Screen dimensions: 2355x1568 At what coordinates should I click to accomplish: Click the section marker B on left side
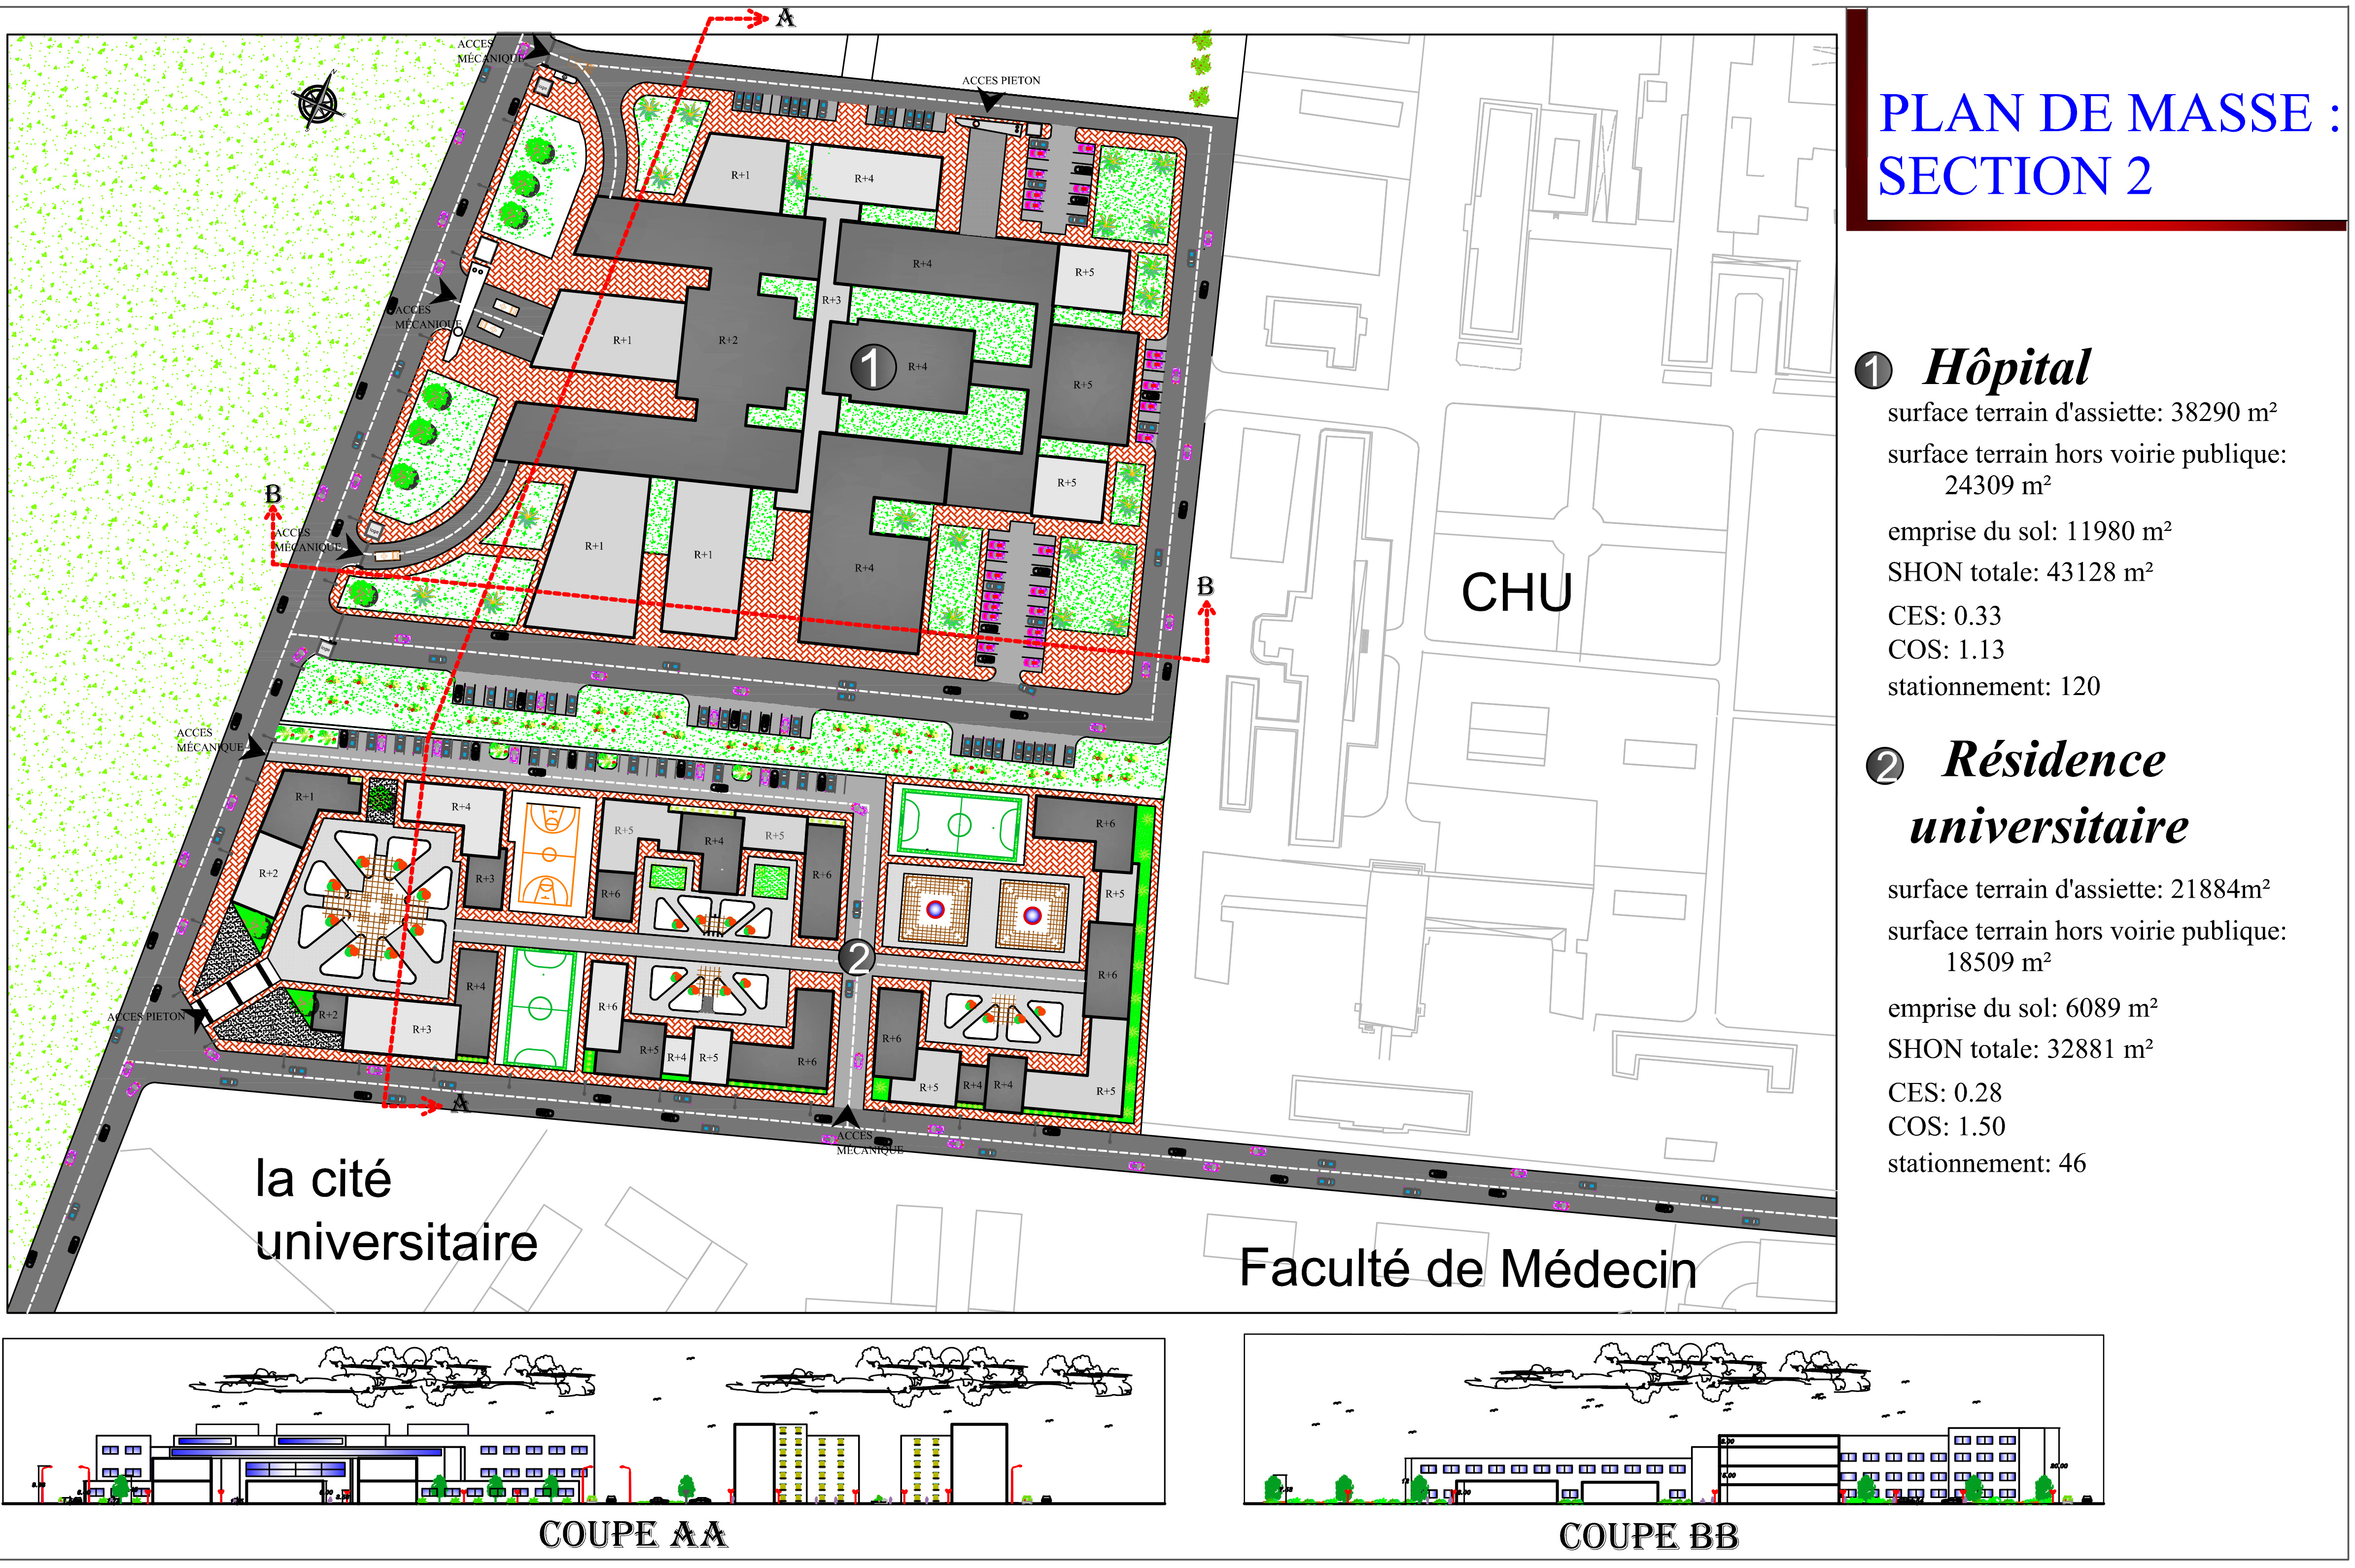click(x=273, y=495)
